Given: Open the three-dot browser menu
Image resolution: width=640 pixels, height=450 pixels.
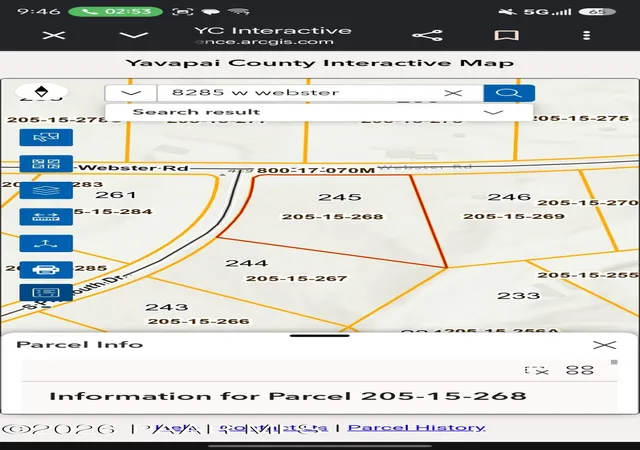Looking at the screenshot, I should (587, 36).
